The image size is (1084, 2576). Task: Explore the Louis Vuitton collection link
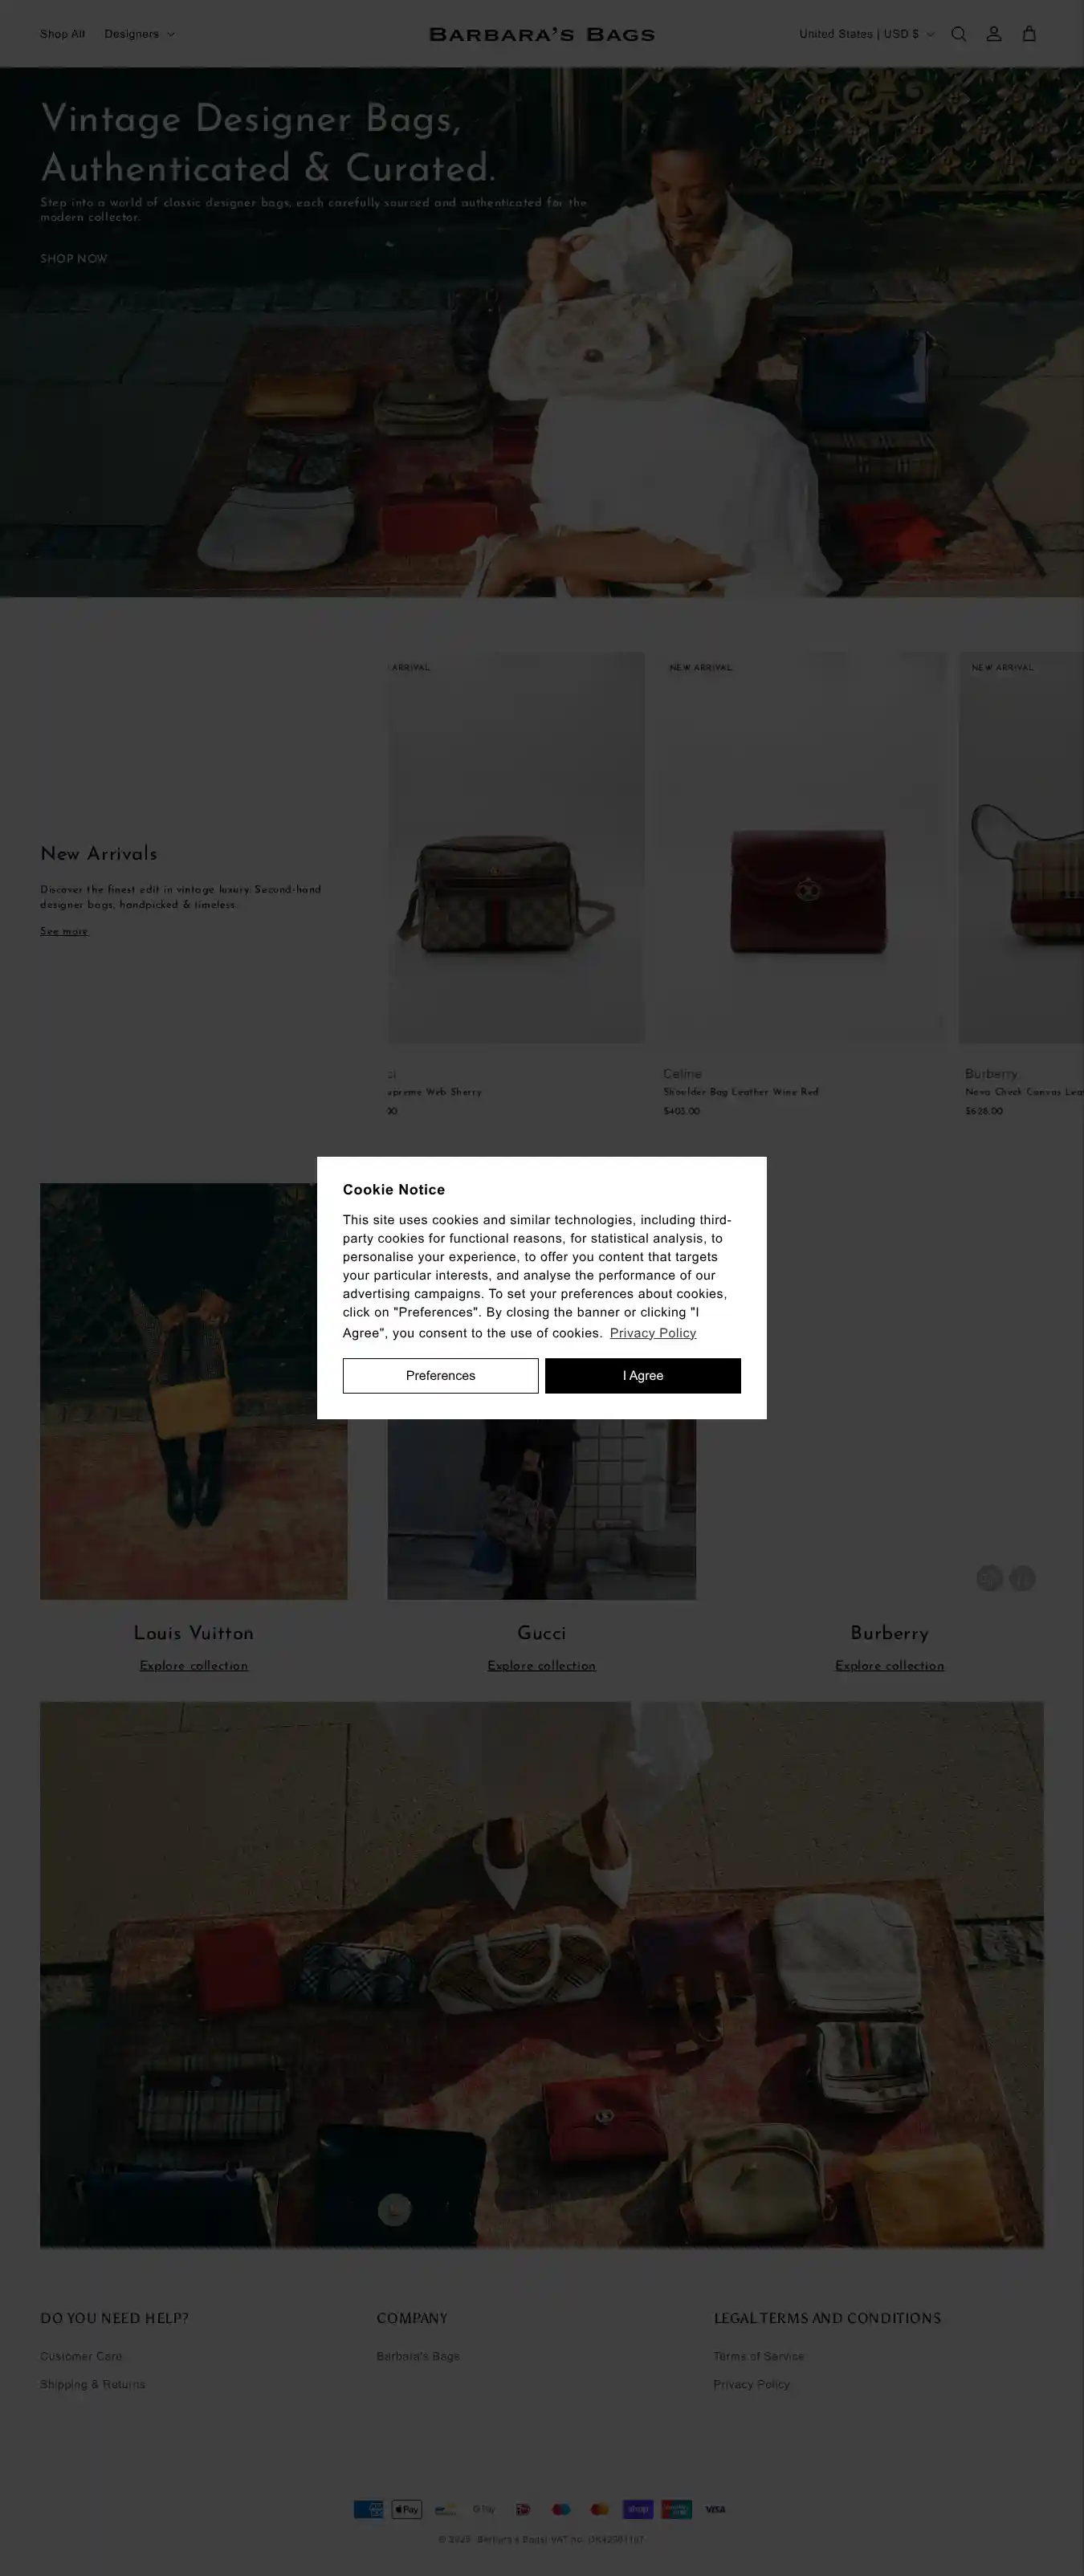point(194,1666)
